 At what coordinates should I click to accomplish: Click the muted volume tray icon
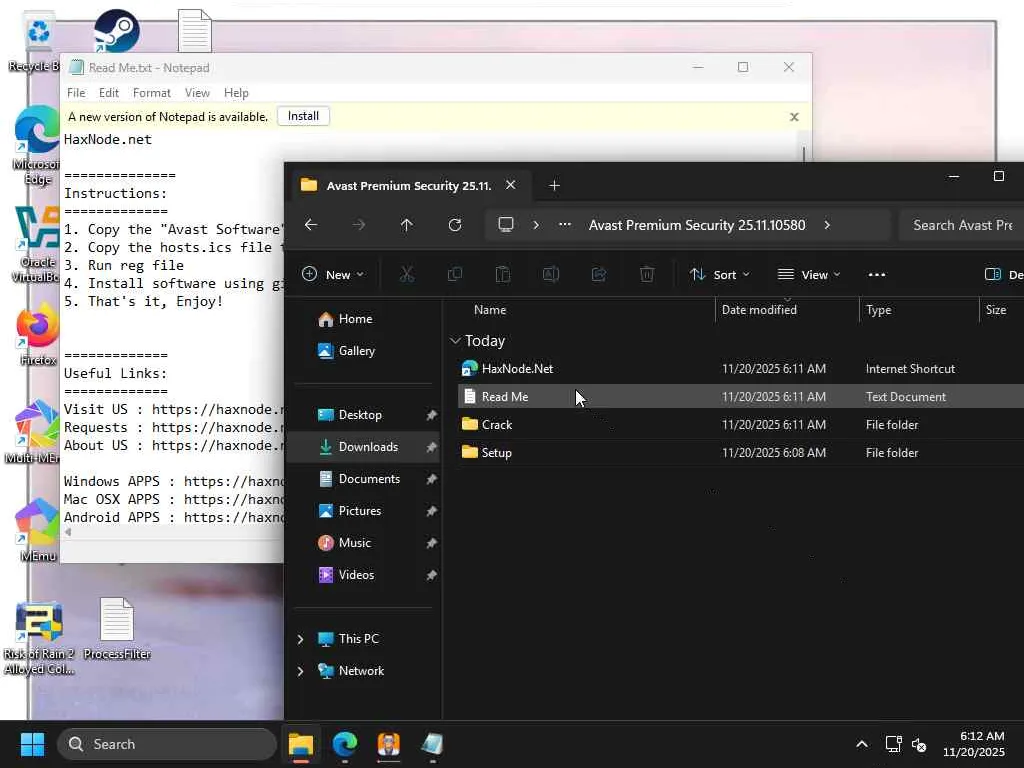tap(919, 744)
